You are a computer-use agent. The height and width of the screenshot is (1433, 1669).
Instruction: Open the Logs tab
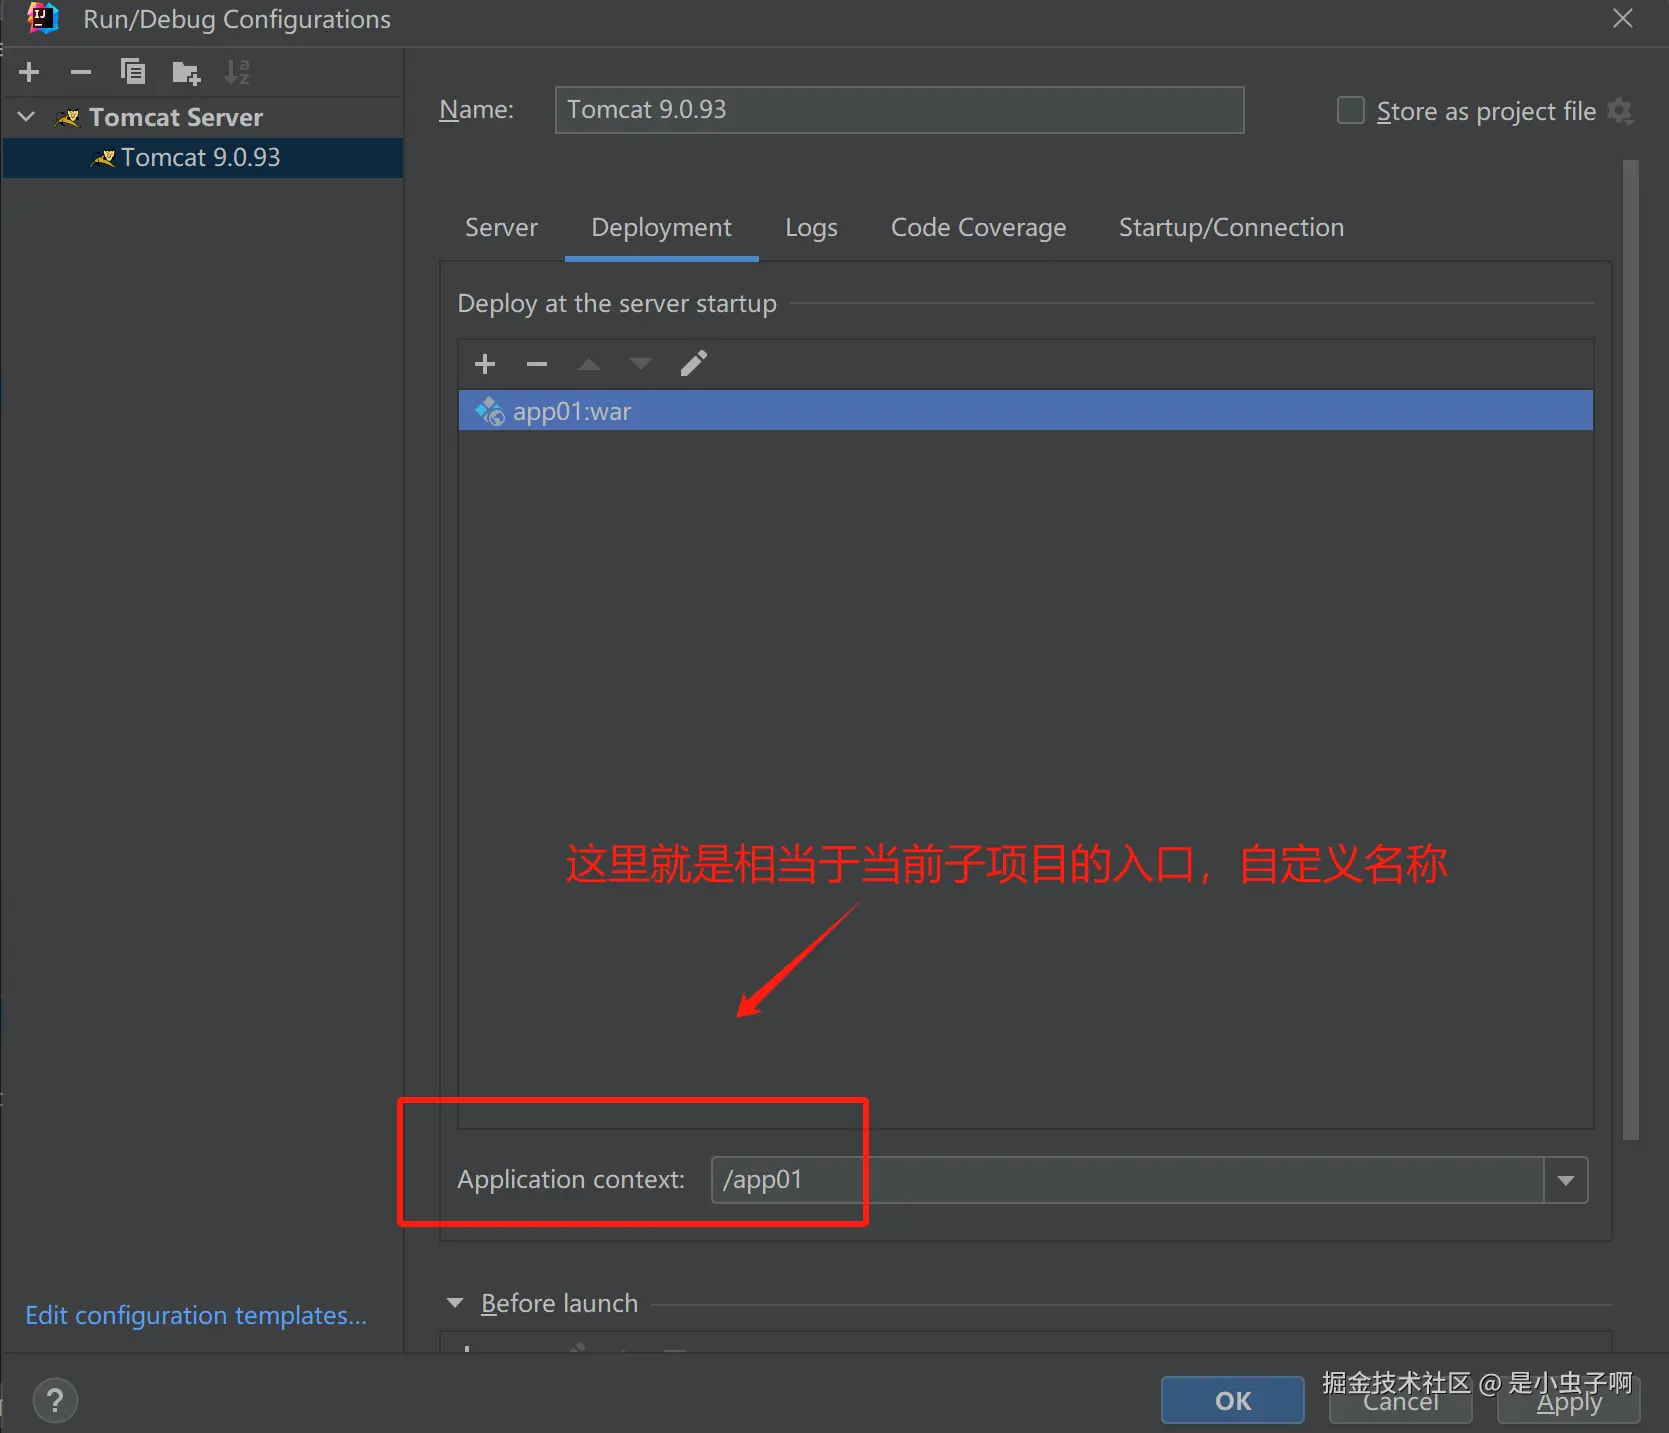point(811,228)
